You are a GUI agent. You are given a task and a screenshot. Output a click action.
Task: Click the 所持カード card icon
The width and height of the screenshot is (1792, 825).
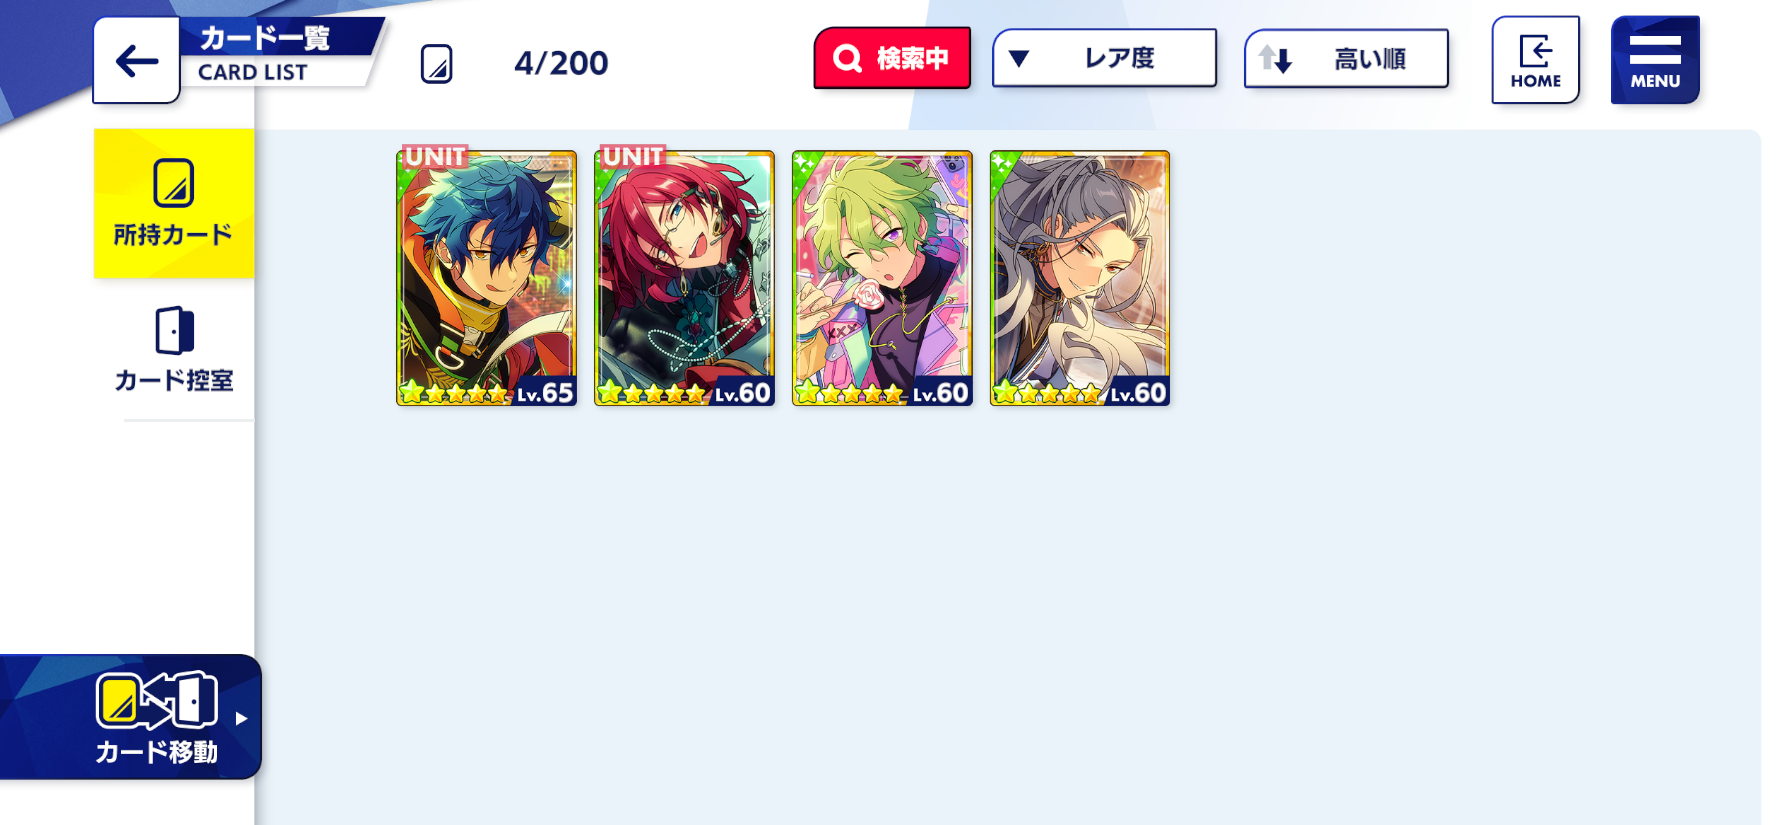(x=173, y=183)
